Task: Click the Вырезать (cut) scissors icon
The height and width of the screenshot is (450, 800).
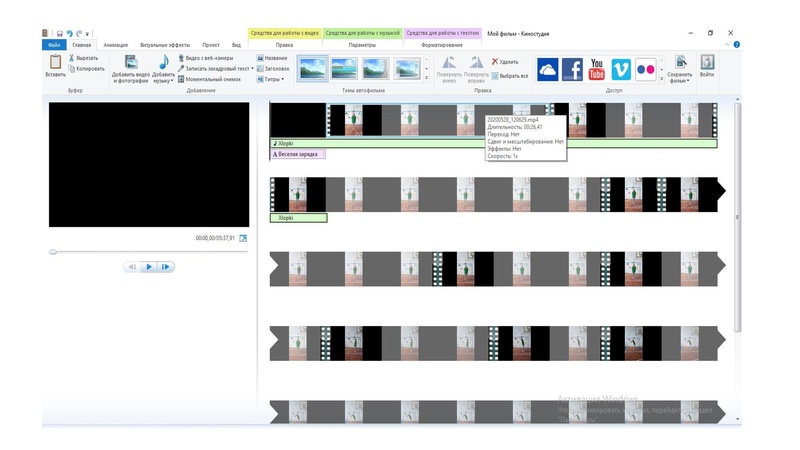Action: click(x=72, y=58)
